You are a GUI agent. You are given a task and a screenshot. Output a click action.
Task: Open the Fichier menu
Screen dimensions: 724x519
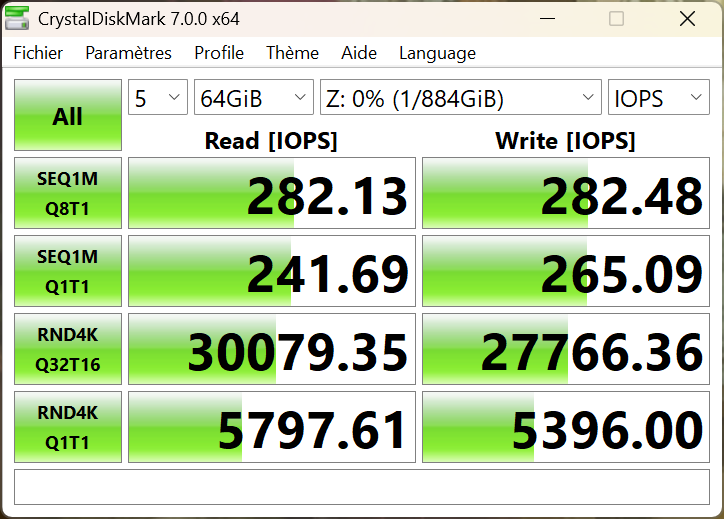[x=38, y=53]
